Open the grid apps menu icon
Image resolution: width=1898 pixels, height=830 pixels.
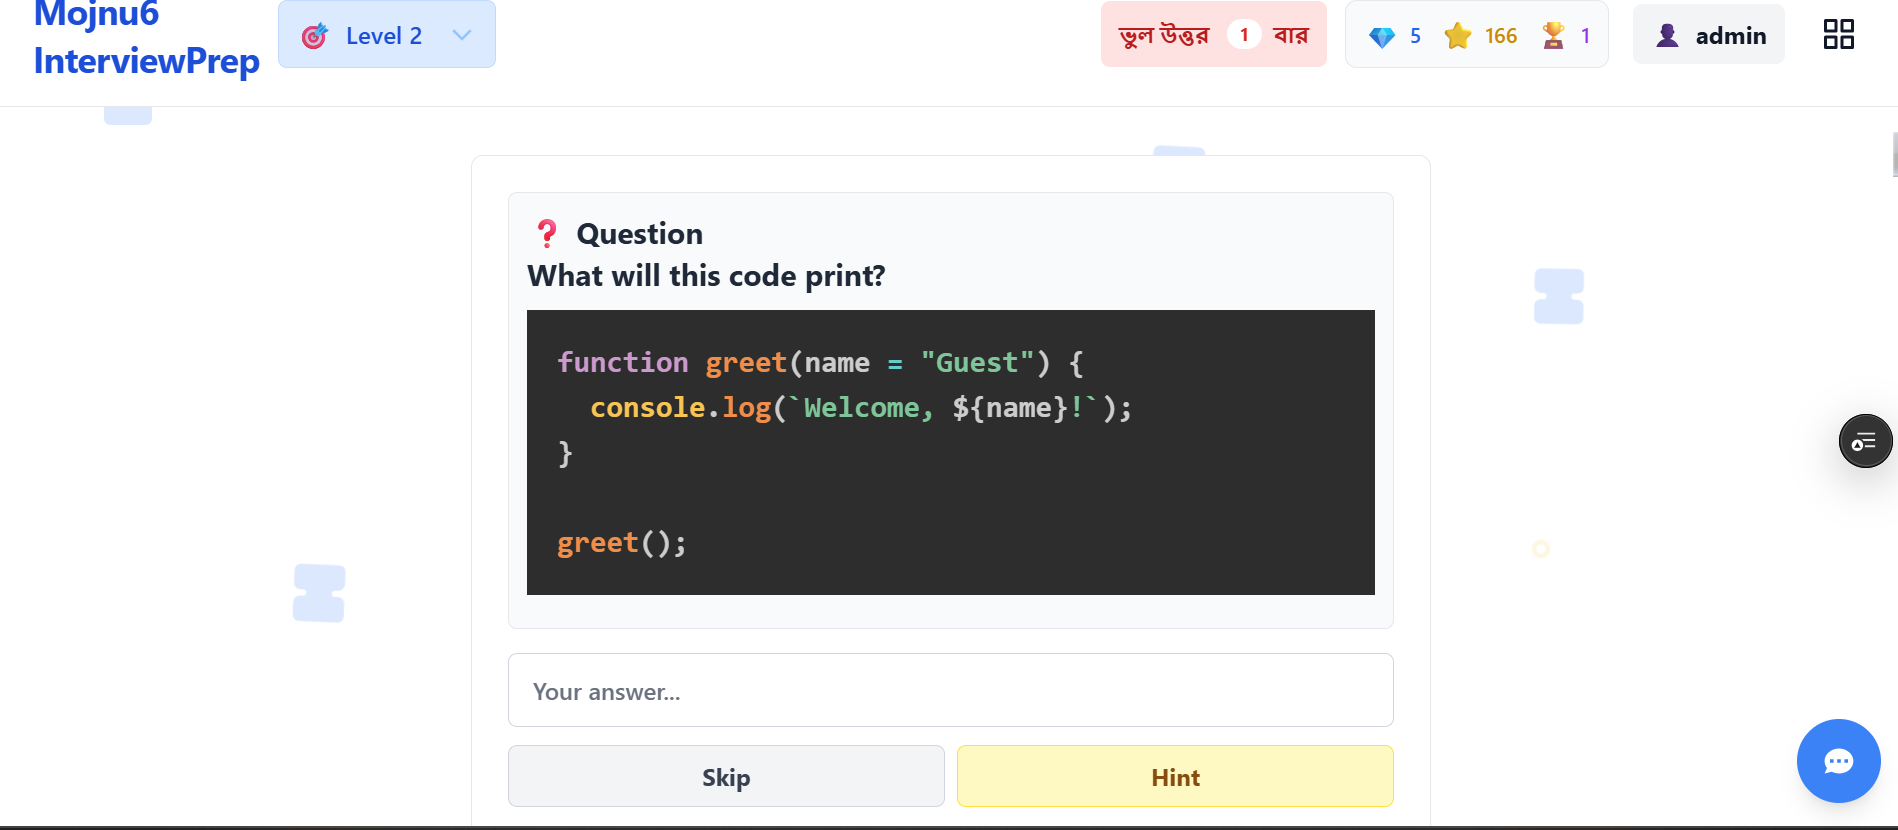coord(1838,35)
